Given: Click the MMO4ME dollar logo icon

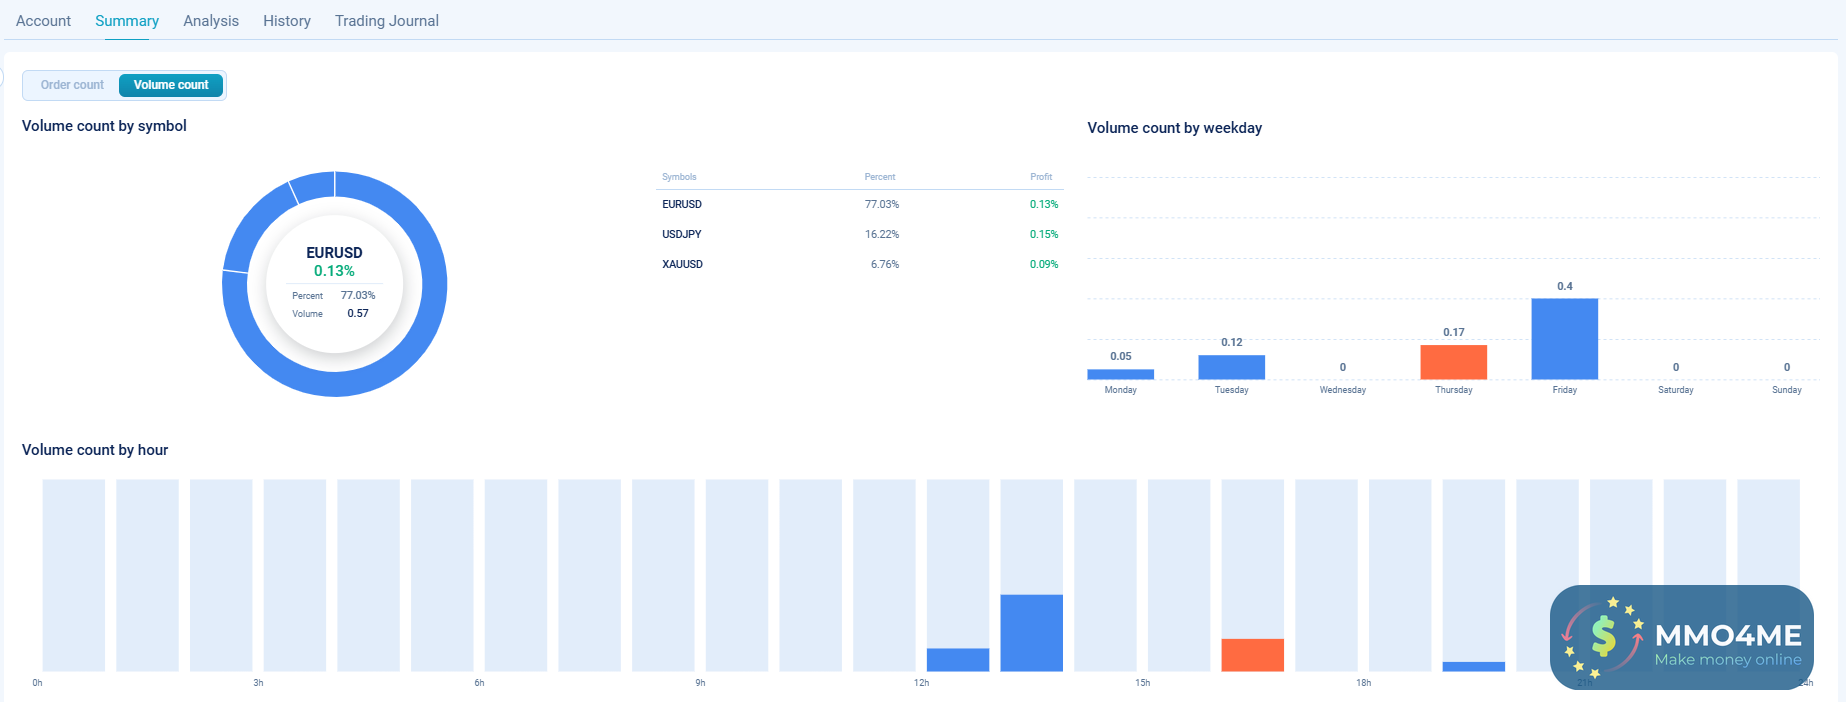Looking at the screenshot, I should click(1604, 637).
